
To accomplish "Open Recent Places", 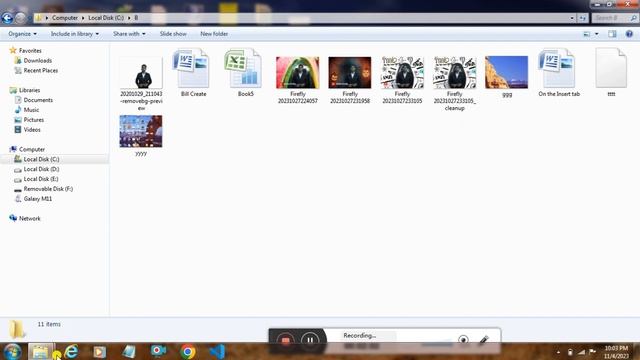I will [40, 70].
